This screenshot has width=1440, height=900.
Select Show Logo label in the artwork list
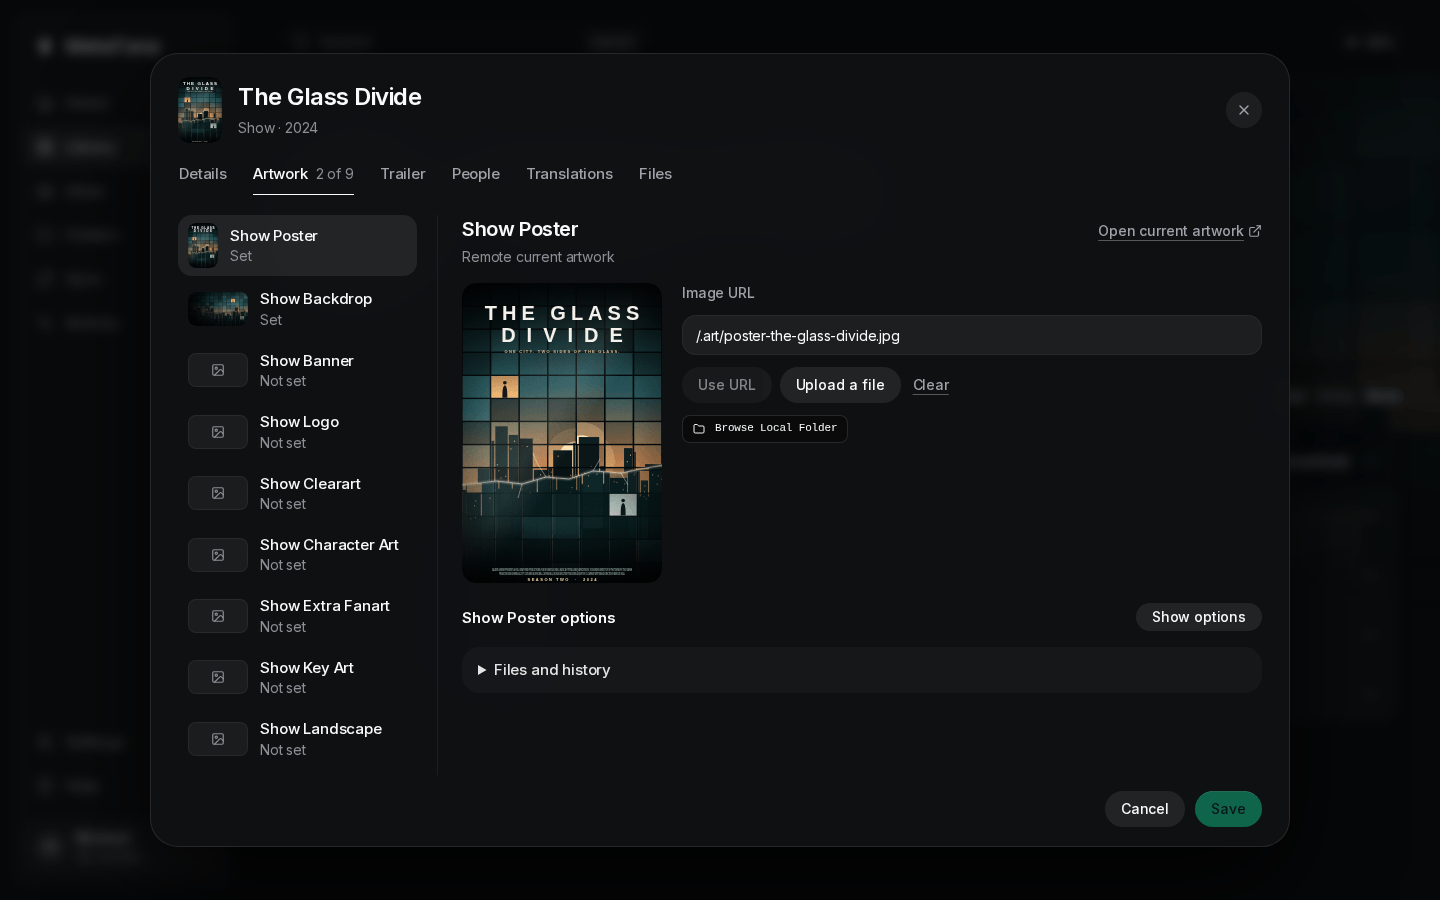click(300, 422)
